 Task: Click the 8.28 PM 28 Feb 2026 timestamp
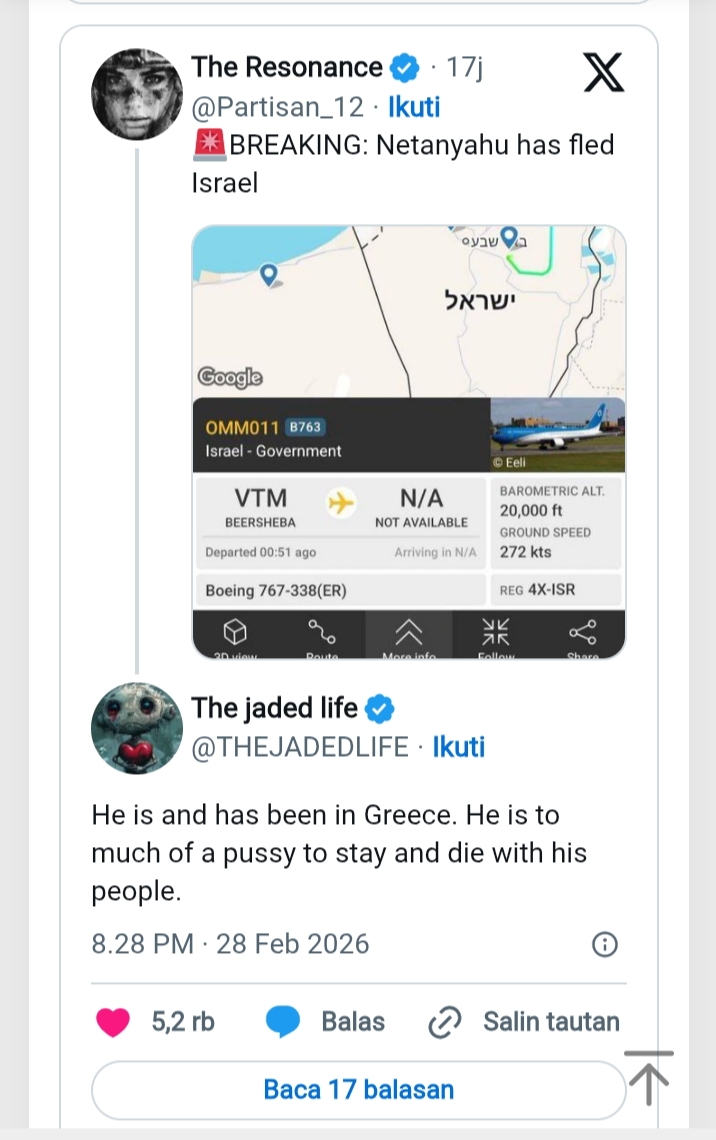point(230,944)
